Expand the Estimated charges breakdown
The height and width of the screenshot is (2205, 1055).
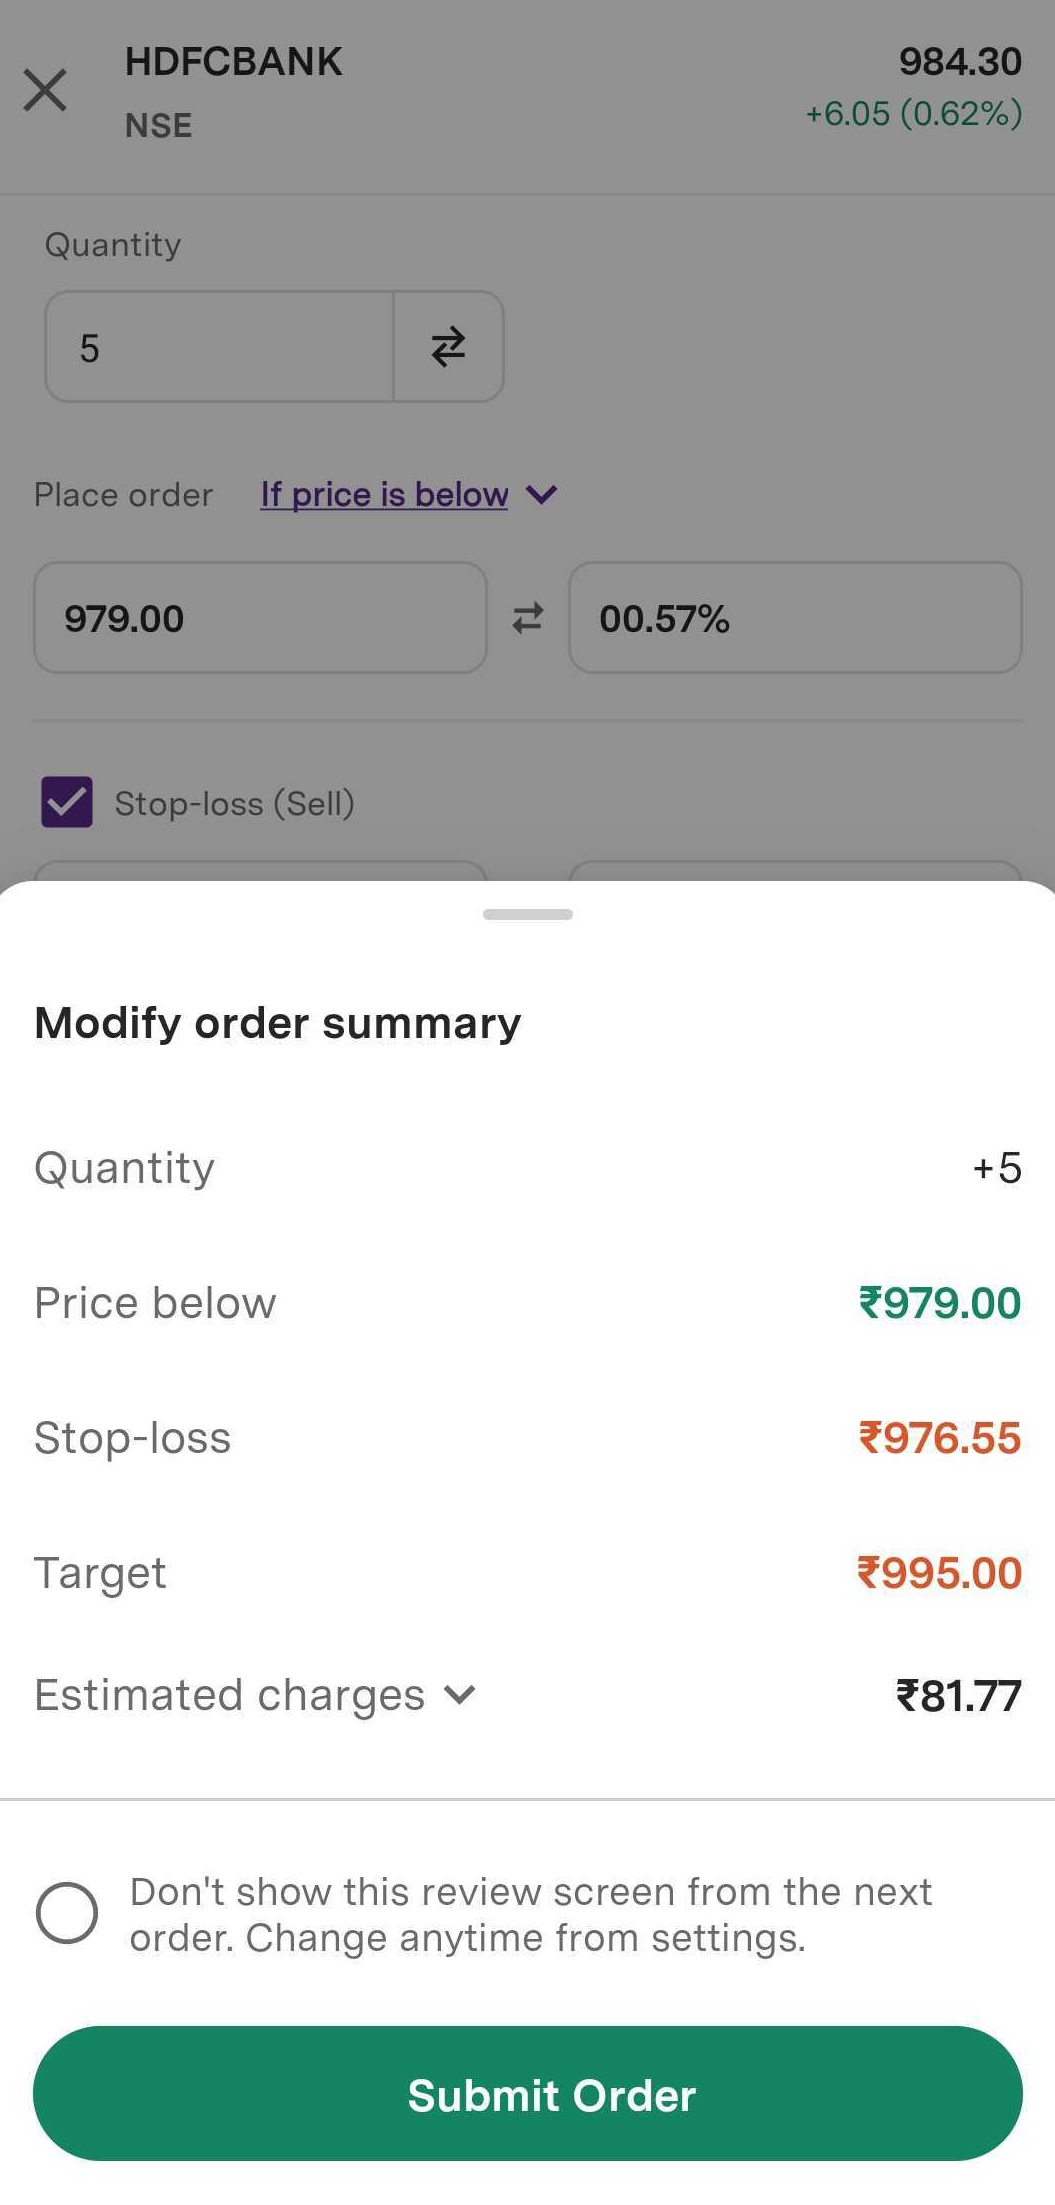(459, 1695)
